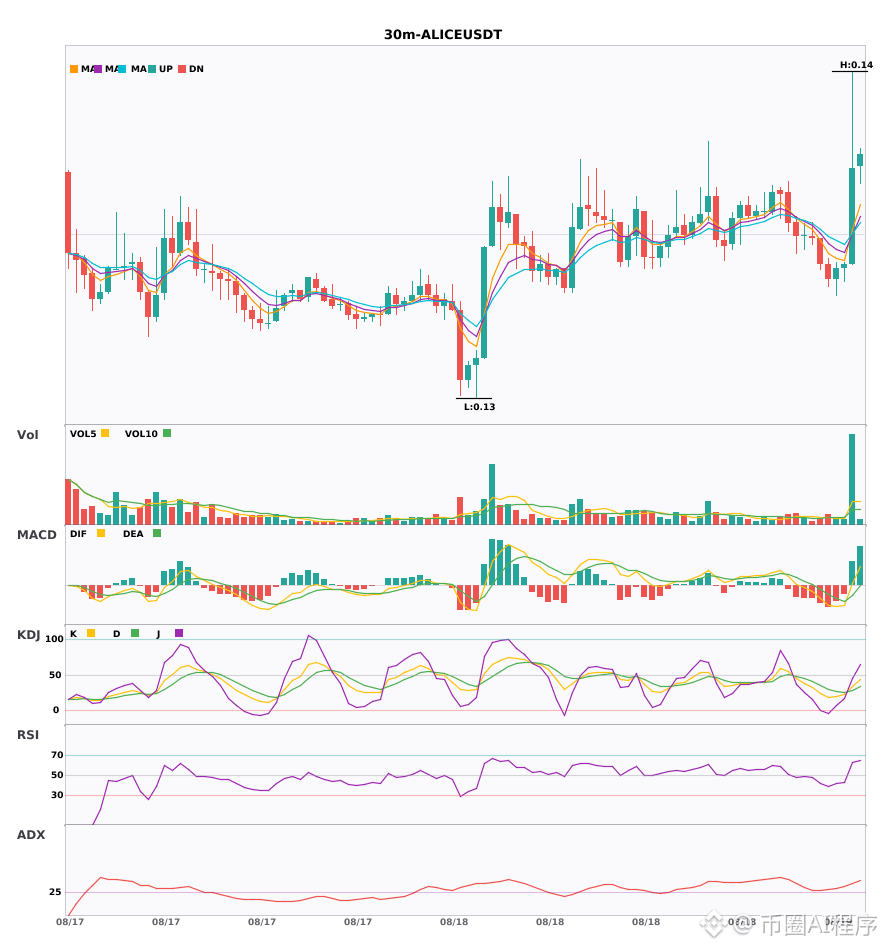
Task: Click the VOL5 legend text
Action: click(x=83, y=434)
